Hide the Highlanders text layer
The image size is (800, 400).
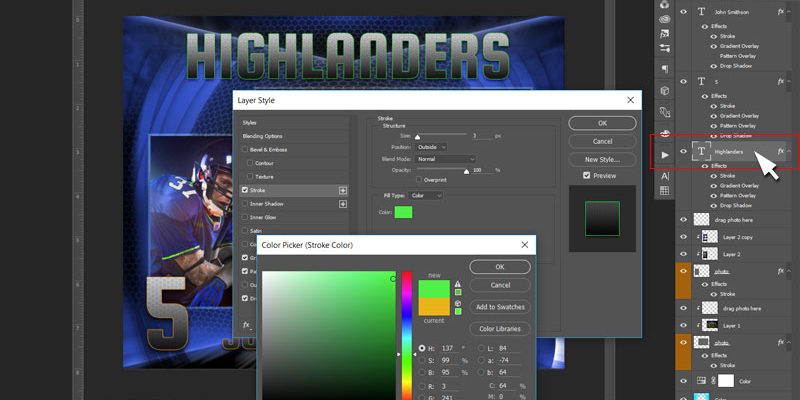coord(685,152)
